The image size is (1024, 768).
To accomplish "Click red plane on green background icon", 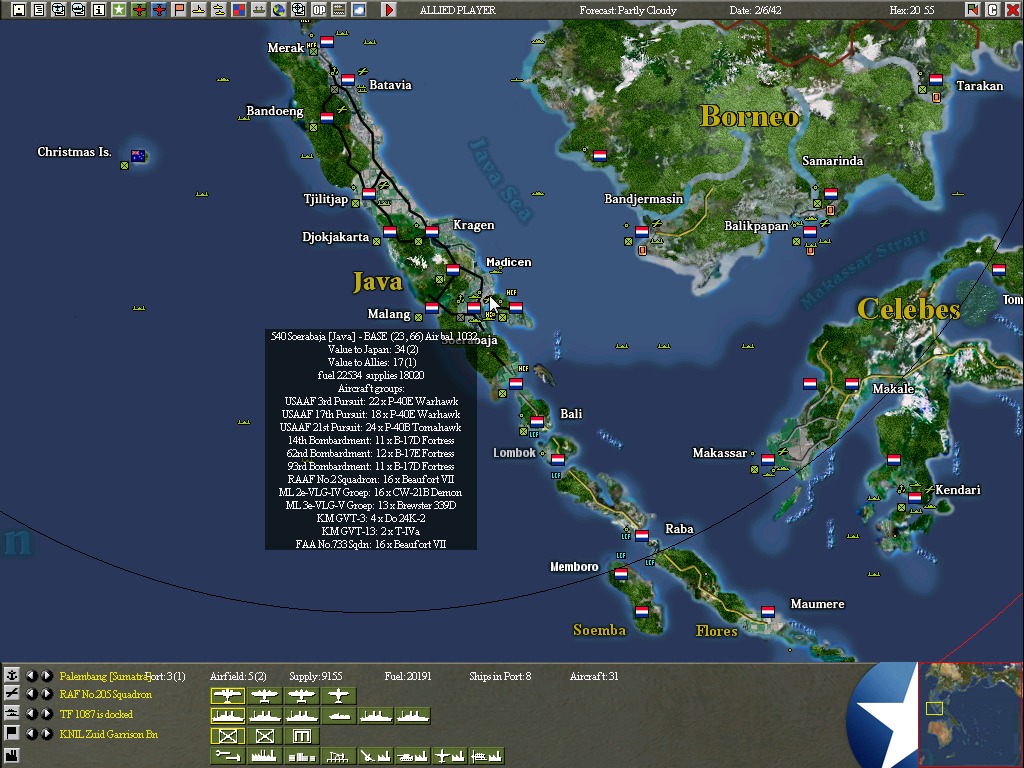I will (x=138, y=10).
